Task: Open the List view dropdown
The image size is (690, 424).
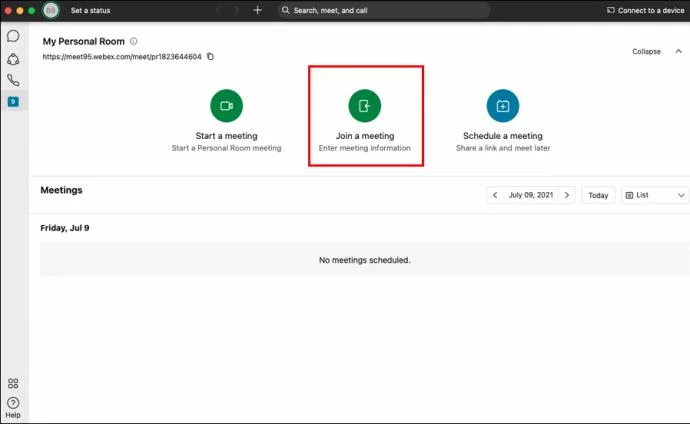Action: pos(655,195)
